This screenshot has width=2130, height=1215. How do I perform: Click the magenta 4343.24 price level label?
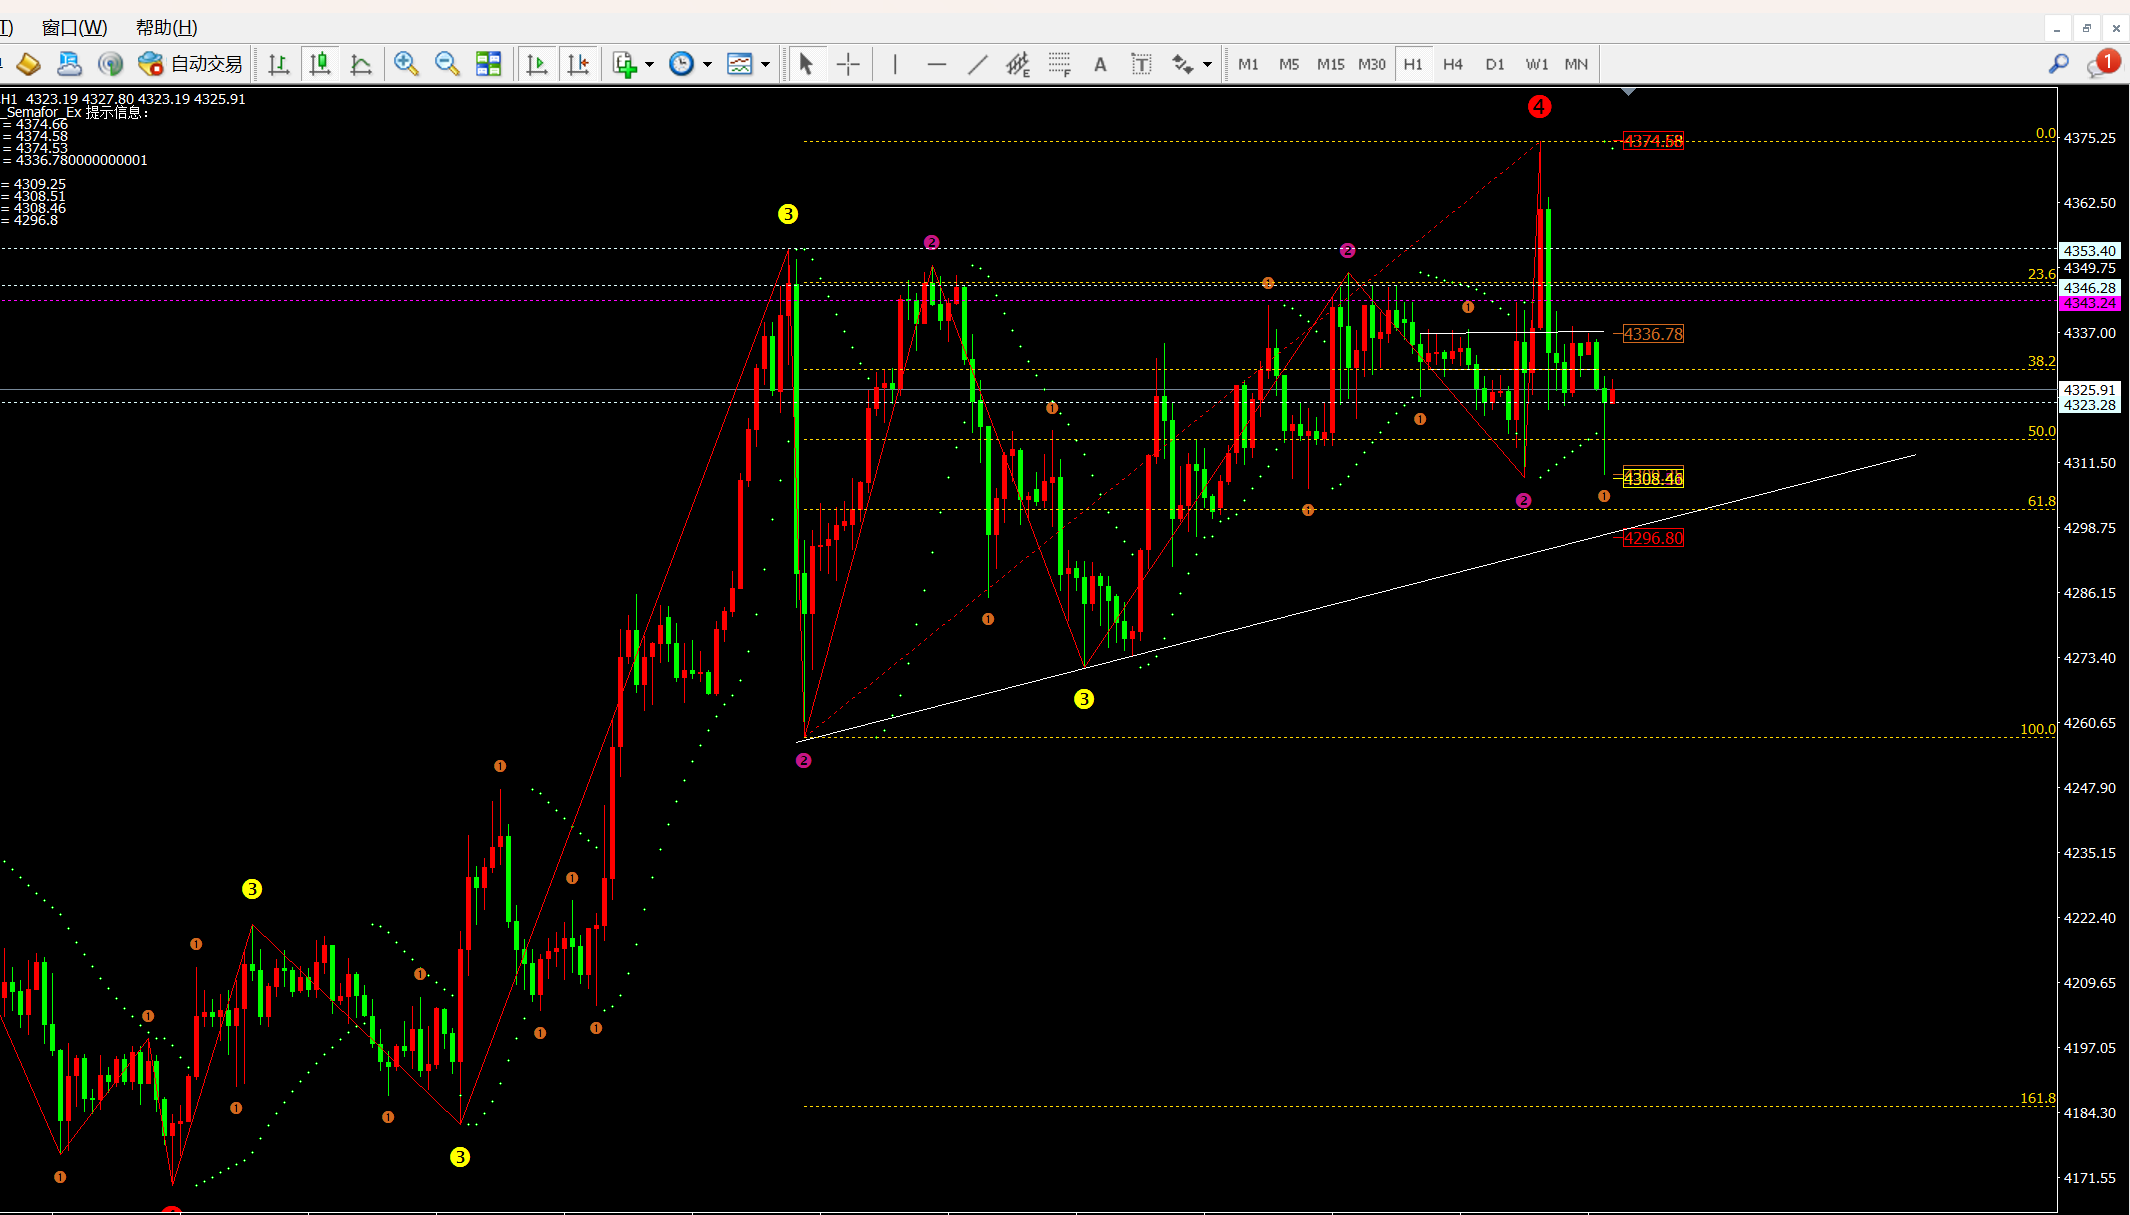(2089, 303)
